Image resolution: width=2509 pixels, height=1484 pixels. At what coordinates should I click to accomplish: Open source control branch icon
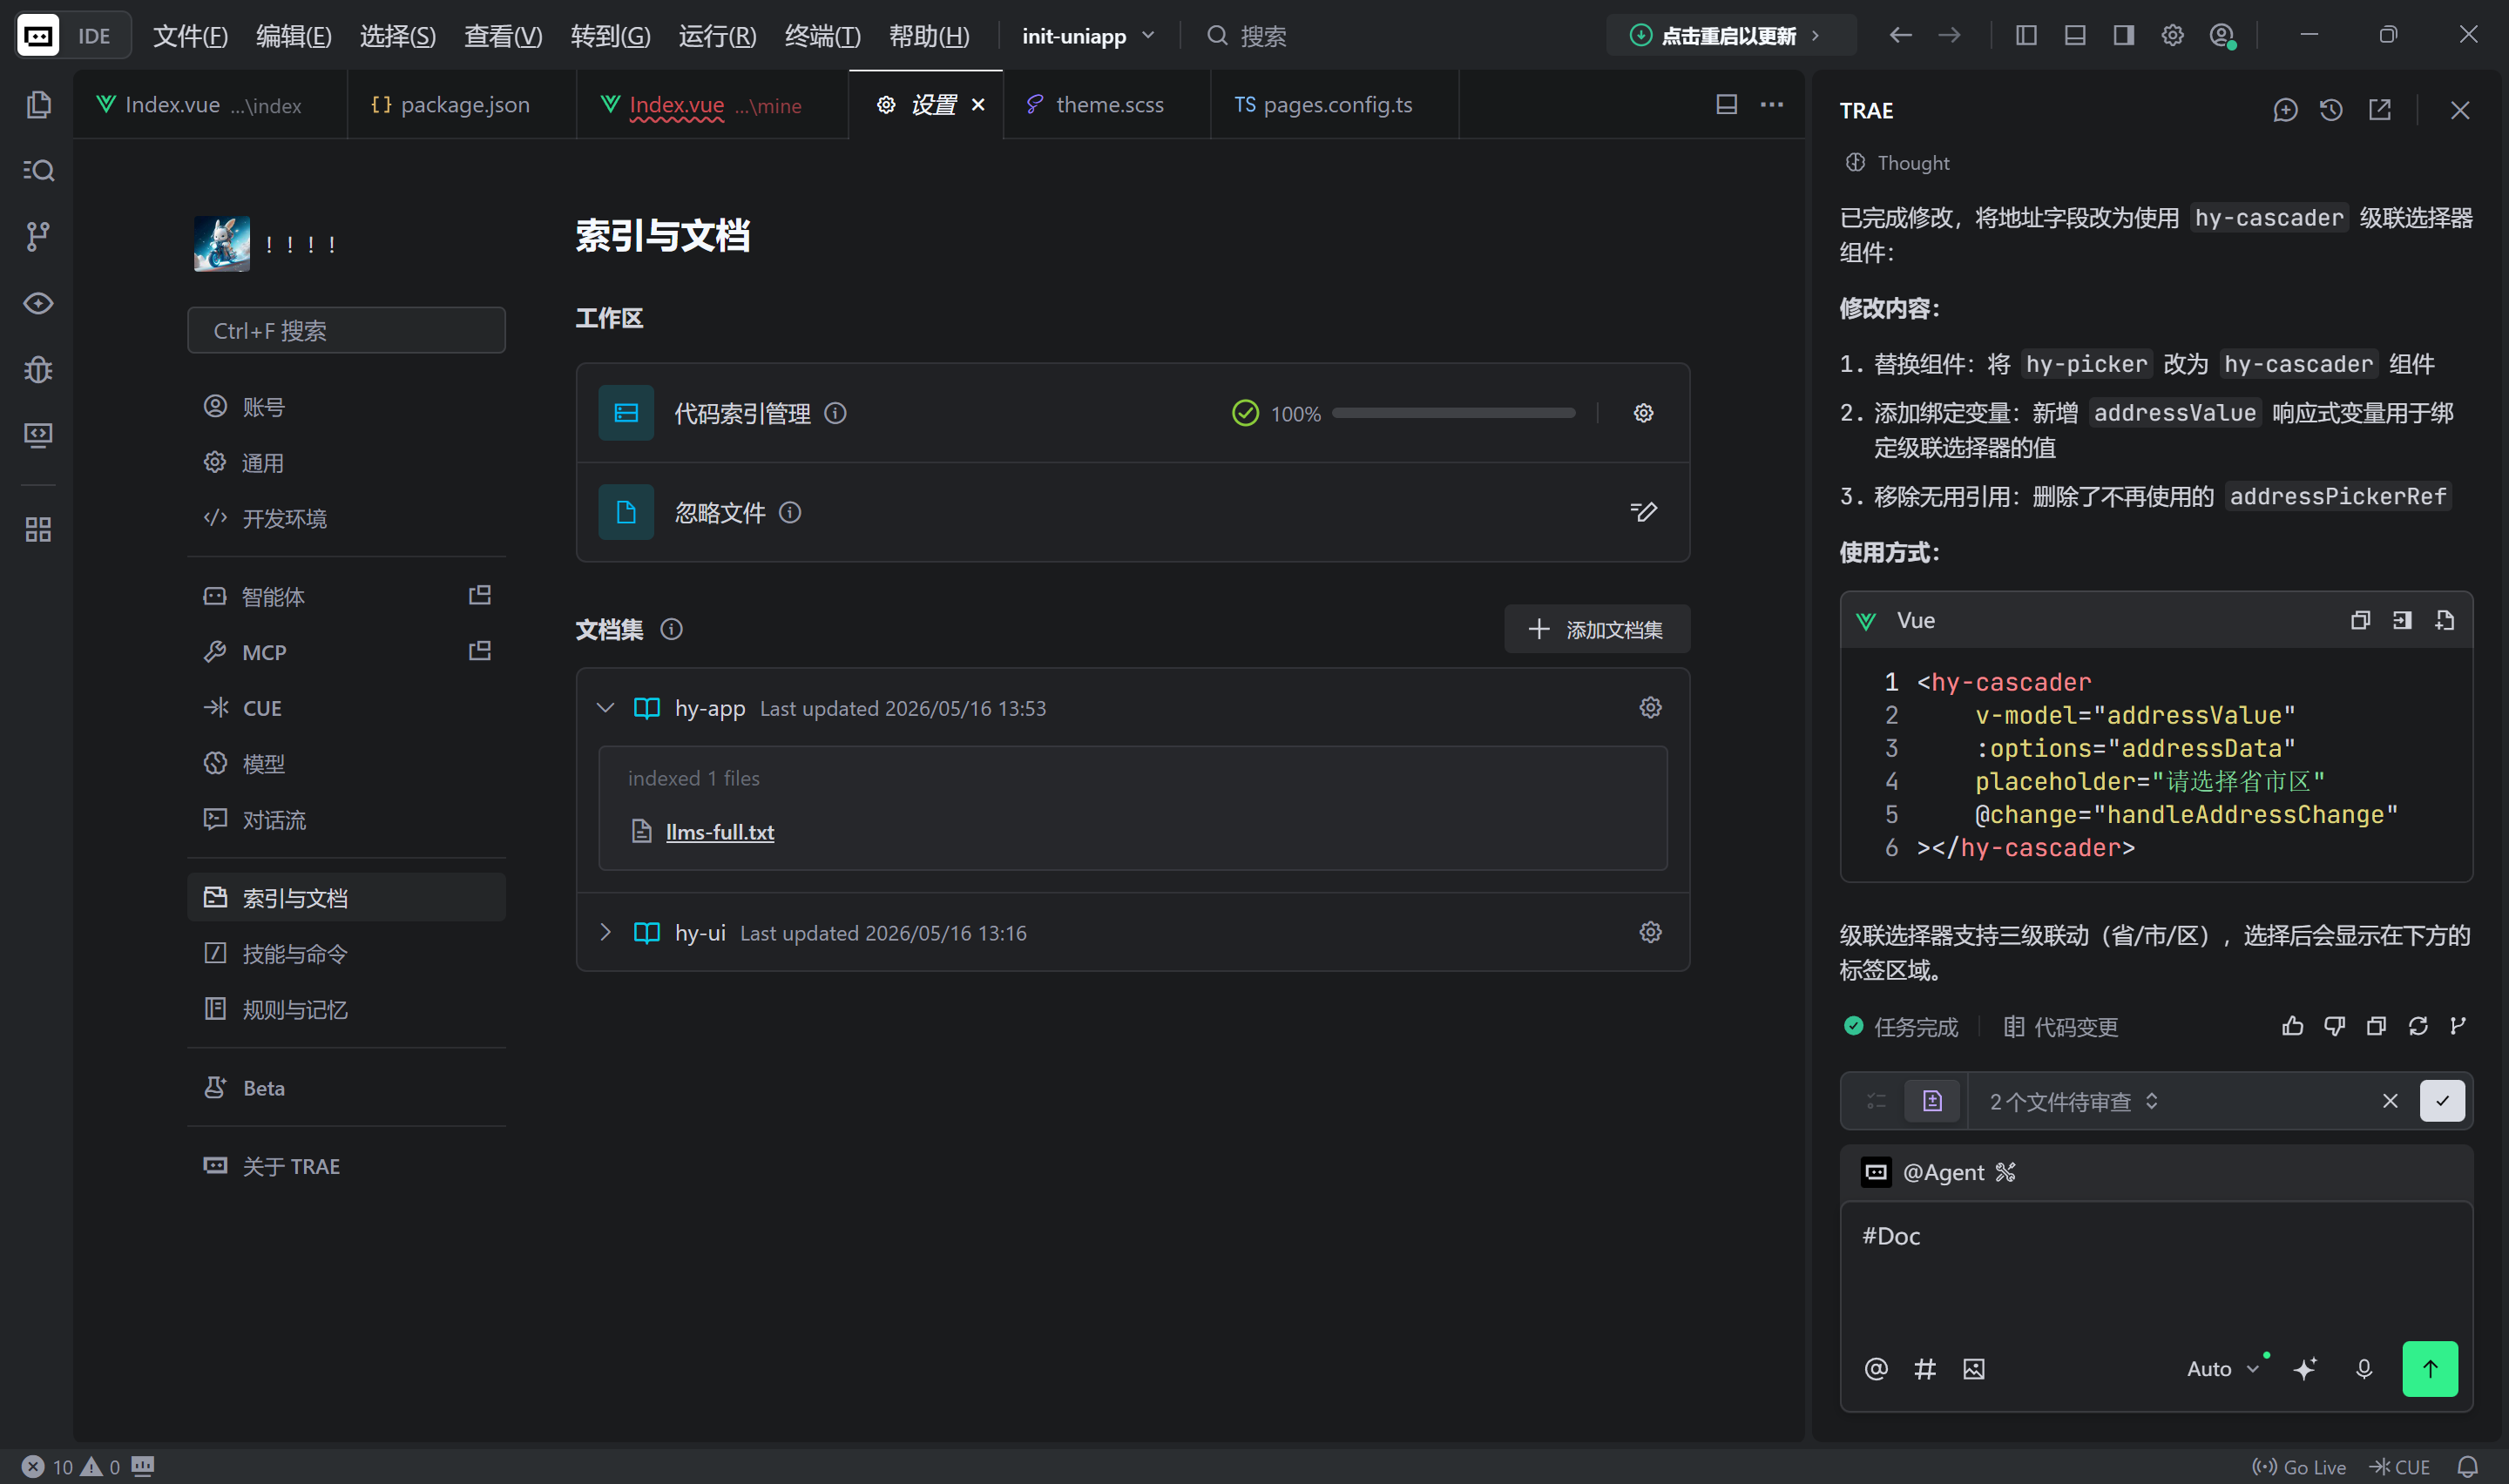38,236
